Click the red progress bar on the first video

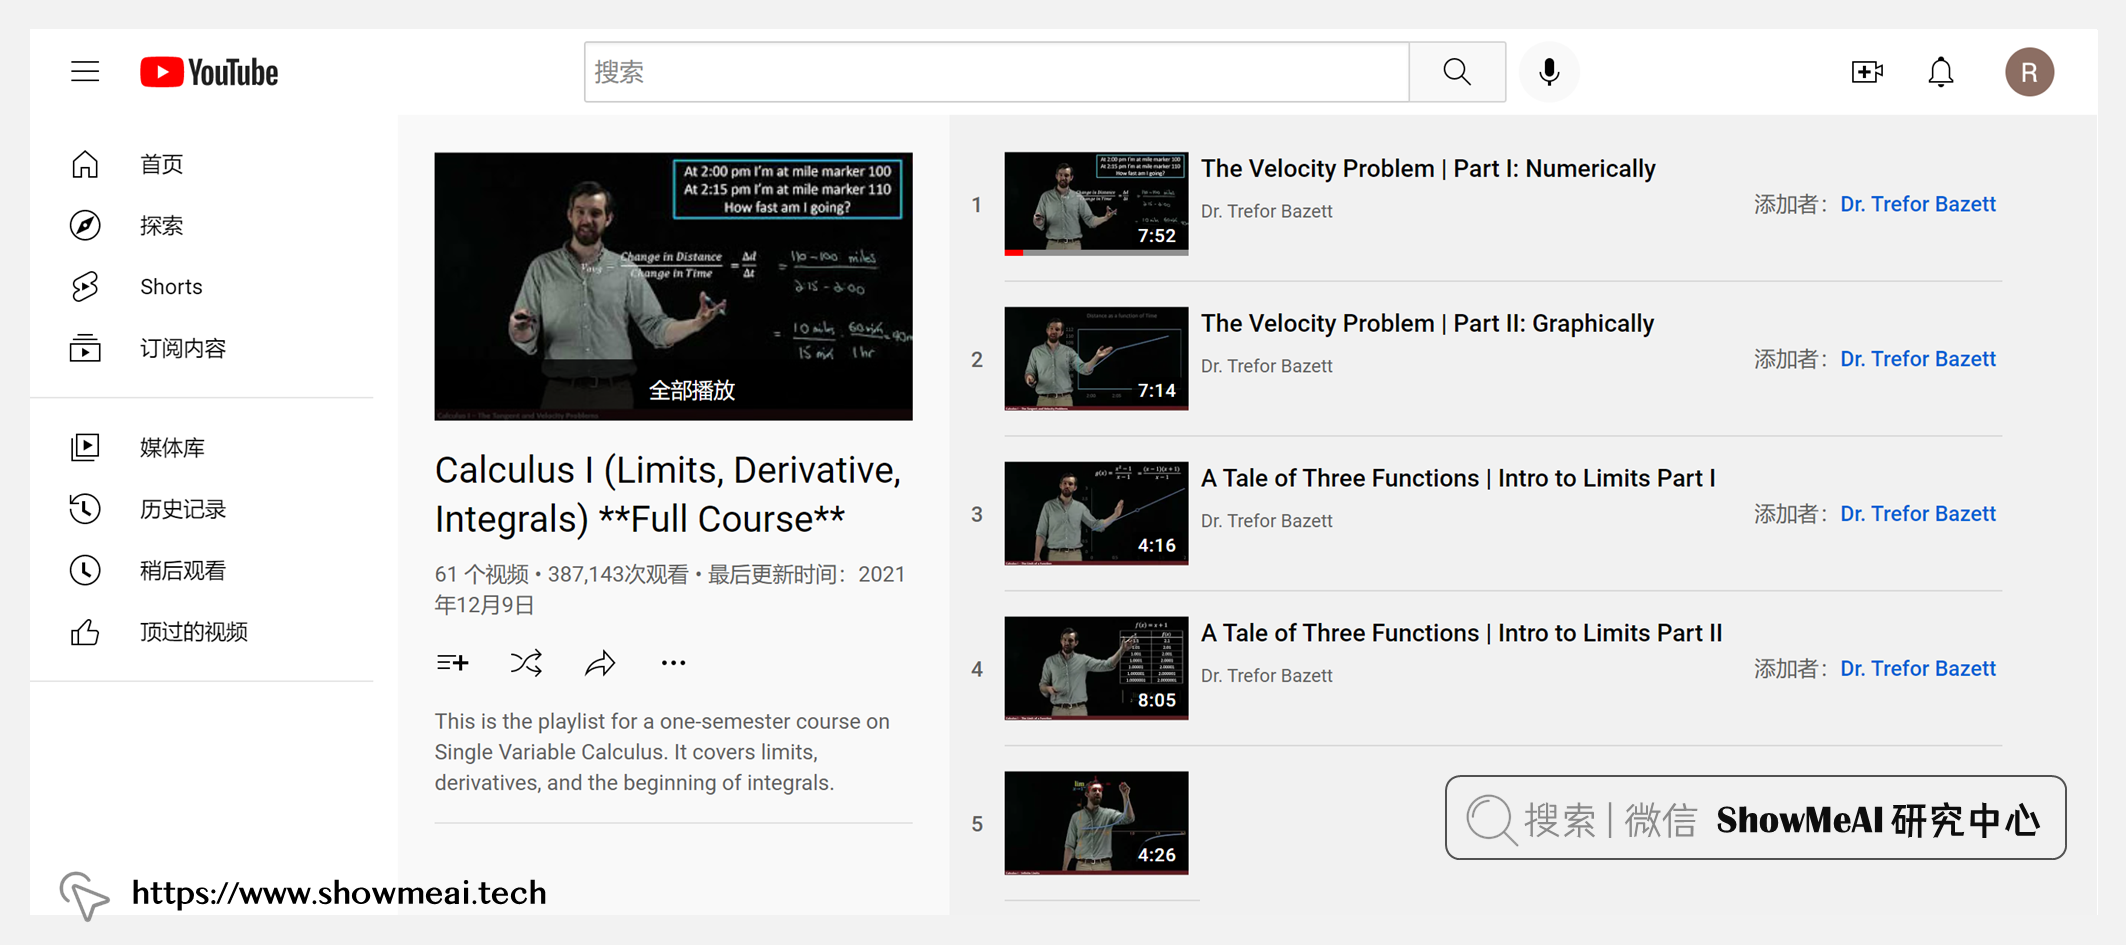(x=1014, y=252)
